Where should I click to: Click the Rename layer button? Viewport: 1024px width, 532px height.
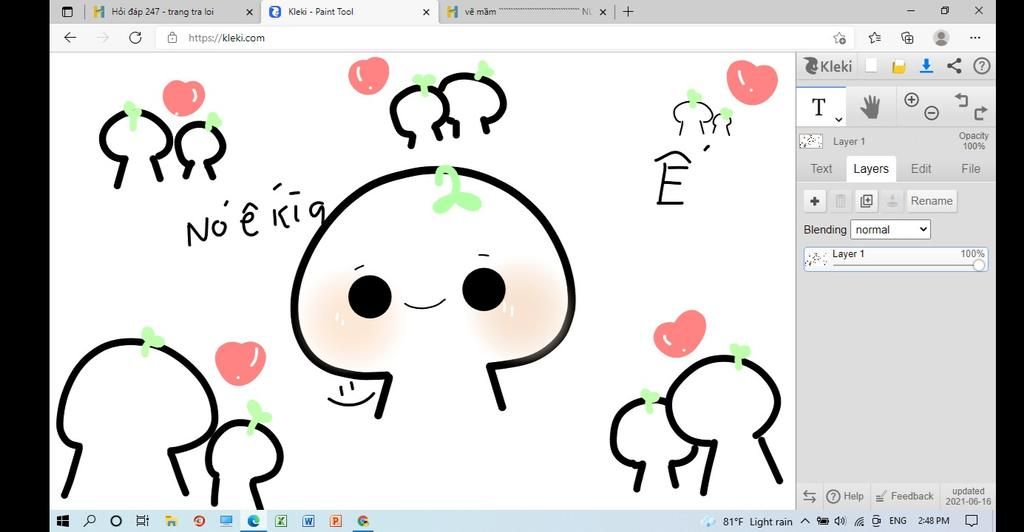pyautogui.click(x=931, y=201)
